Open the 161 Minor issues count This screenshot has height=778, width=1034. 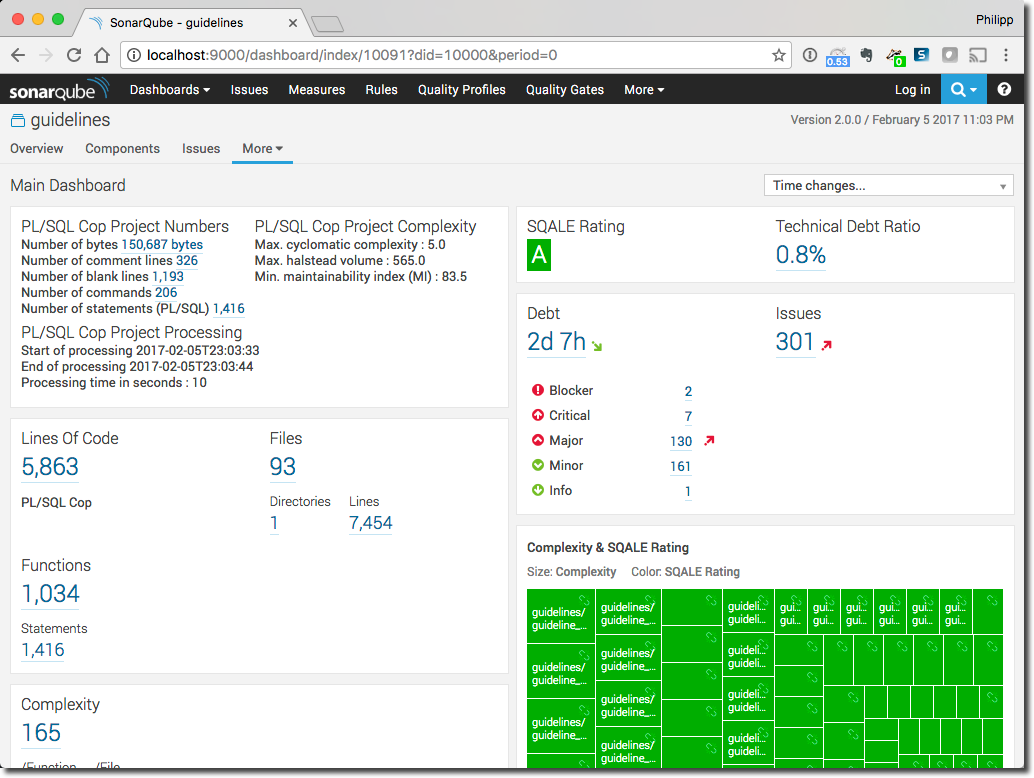click(681, 467)
